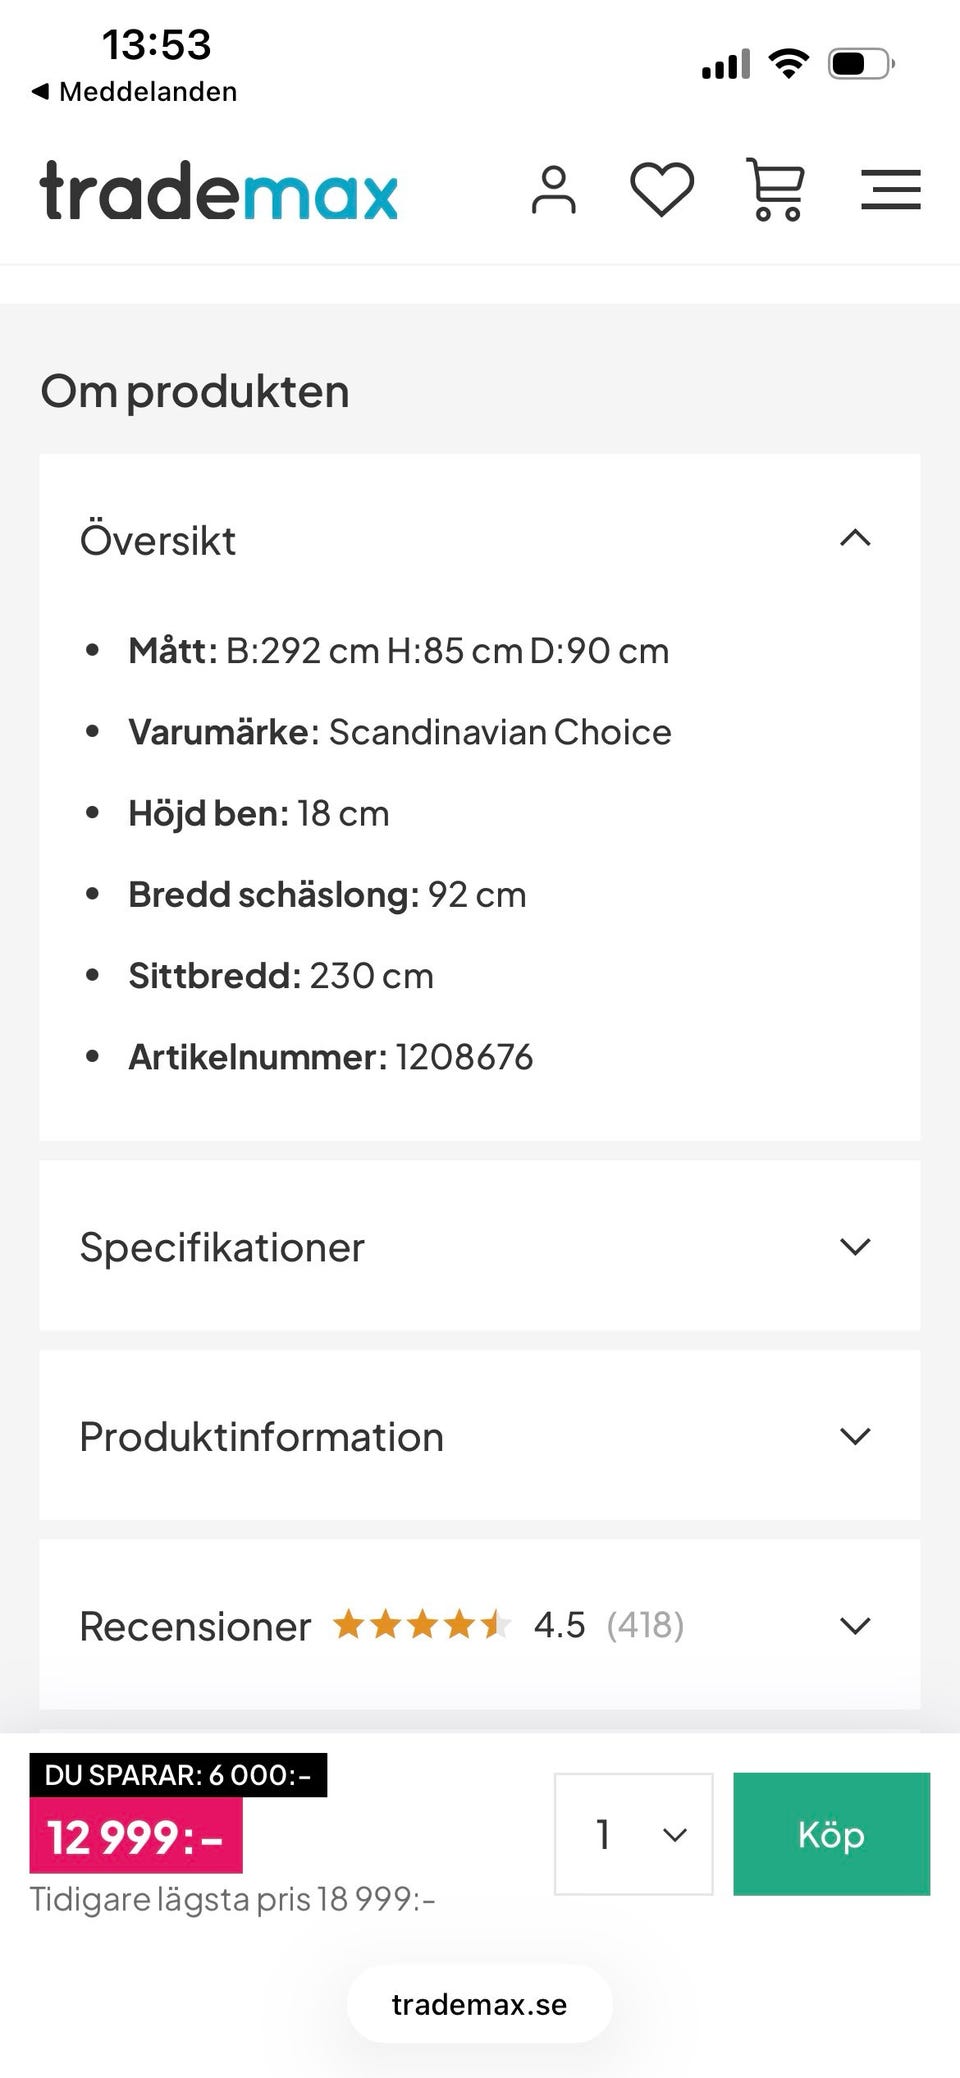The width and height of the screenshot is (960, 2078).
Task: Tap the trademax logo
Action: tap(219, 190)
